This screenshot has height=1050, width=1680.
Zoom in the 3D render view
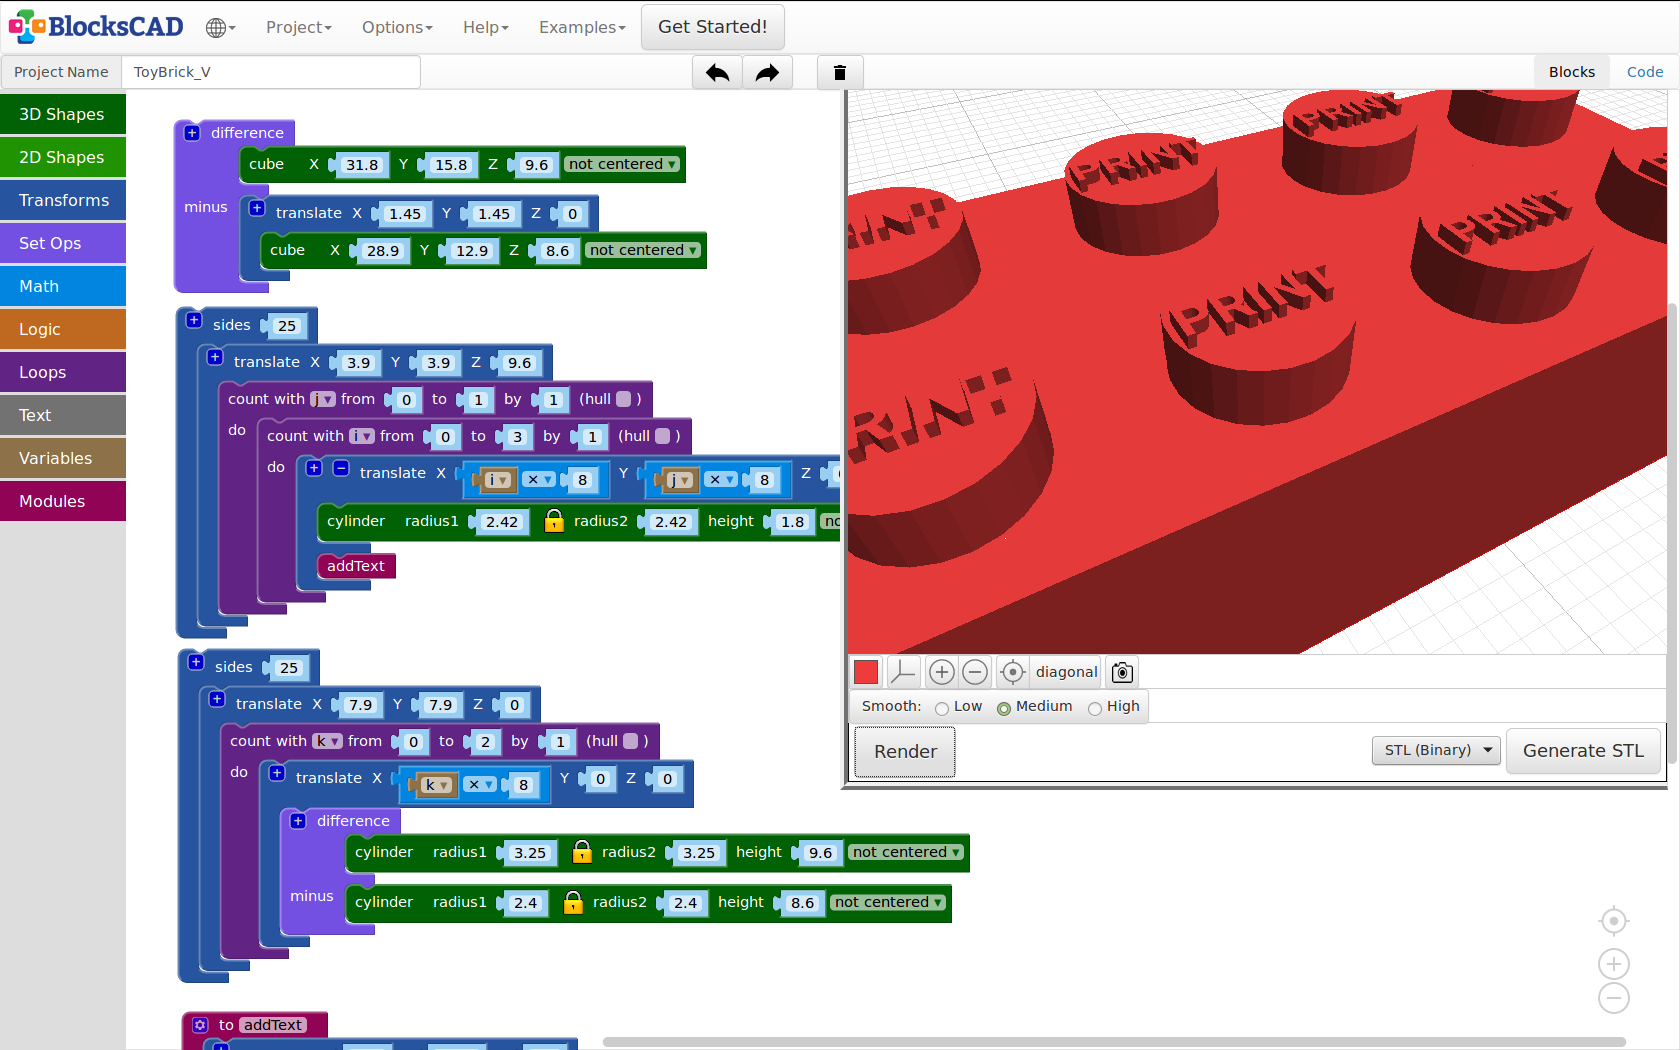pyautogui.click(x=941, y=672)
